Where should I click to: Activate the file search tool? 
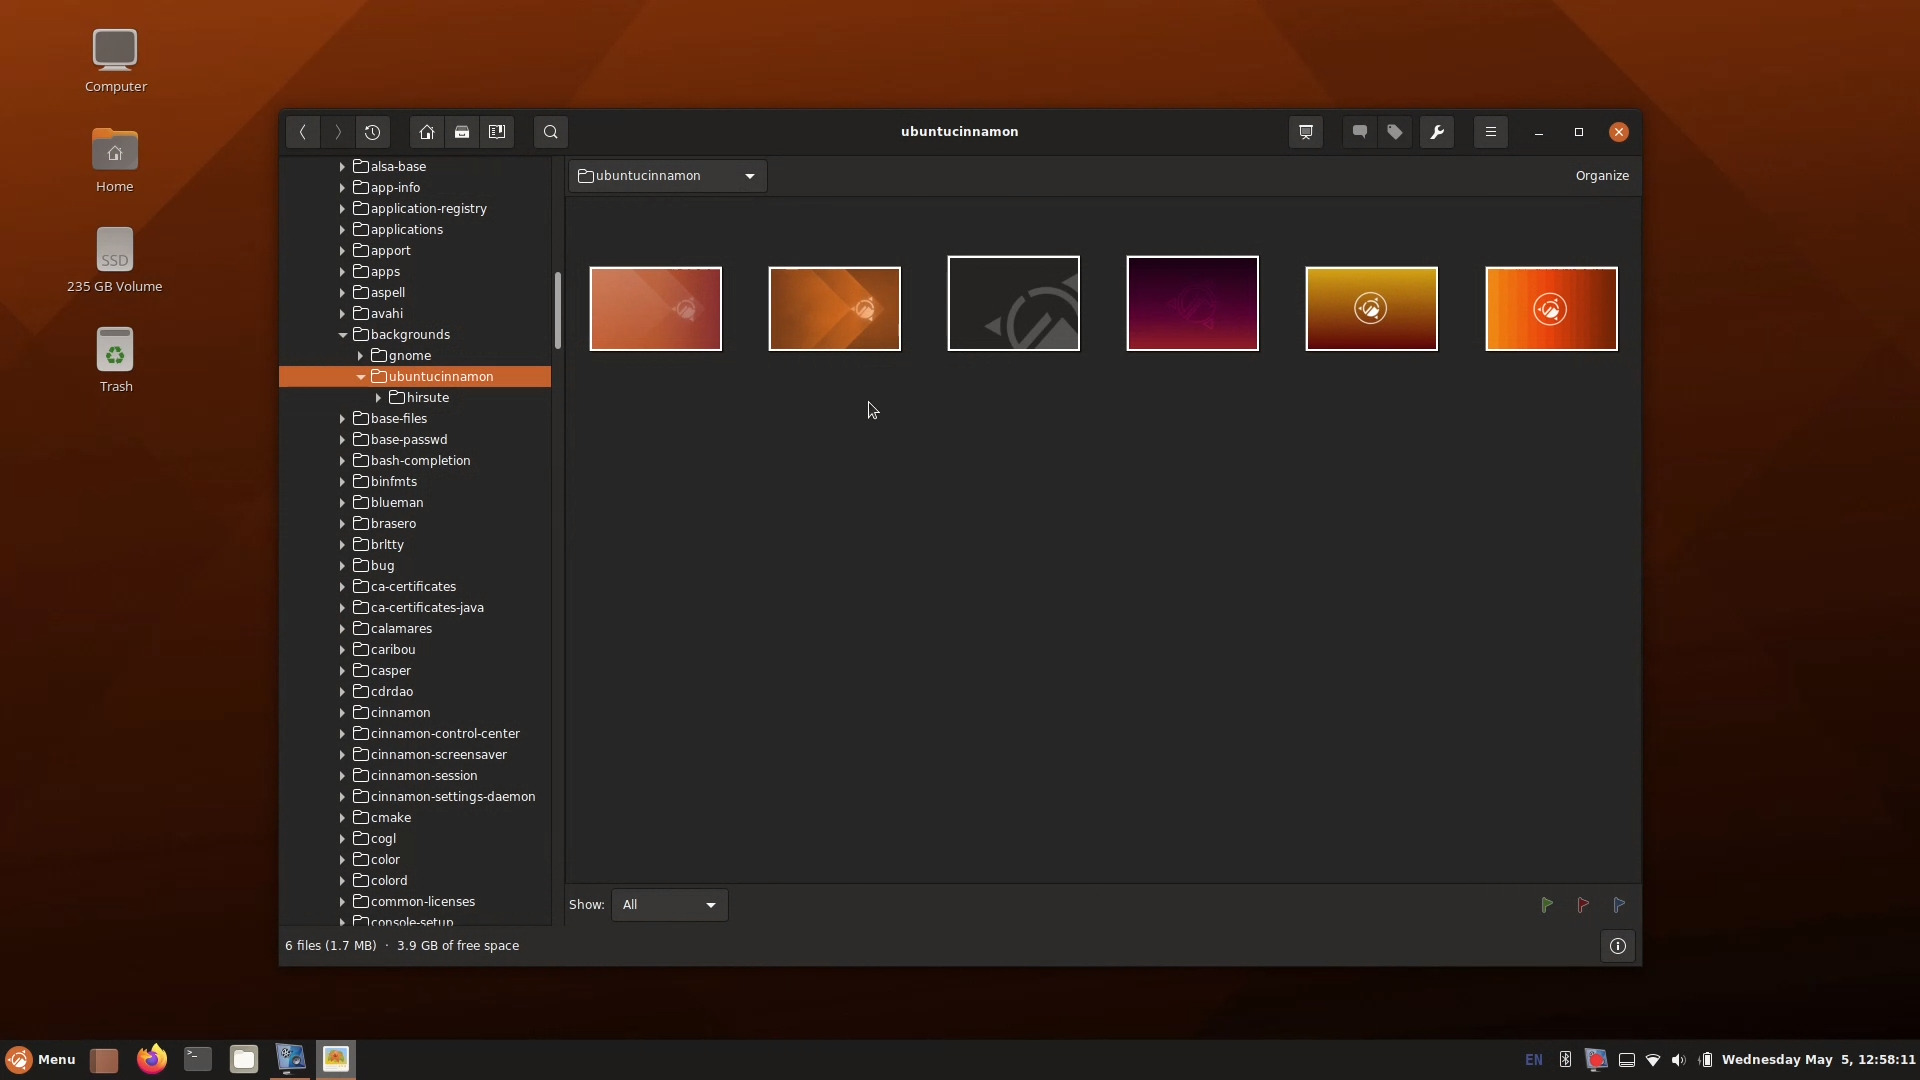pyautogui.click(x=550, y=131)
